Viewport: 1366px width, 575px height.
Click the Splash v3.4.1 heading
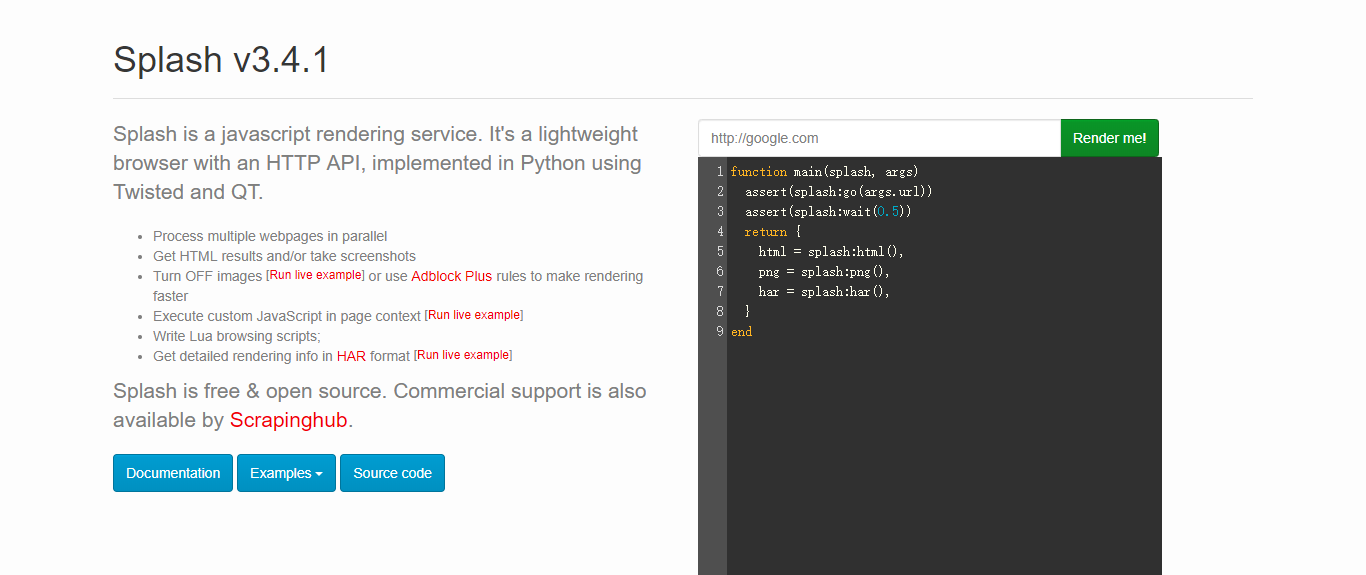click(x=221, y=60)
